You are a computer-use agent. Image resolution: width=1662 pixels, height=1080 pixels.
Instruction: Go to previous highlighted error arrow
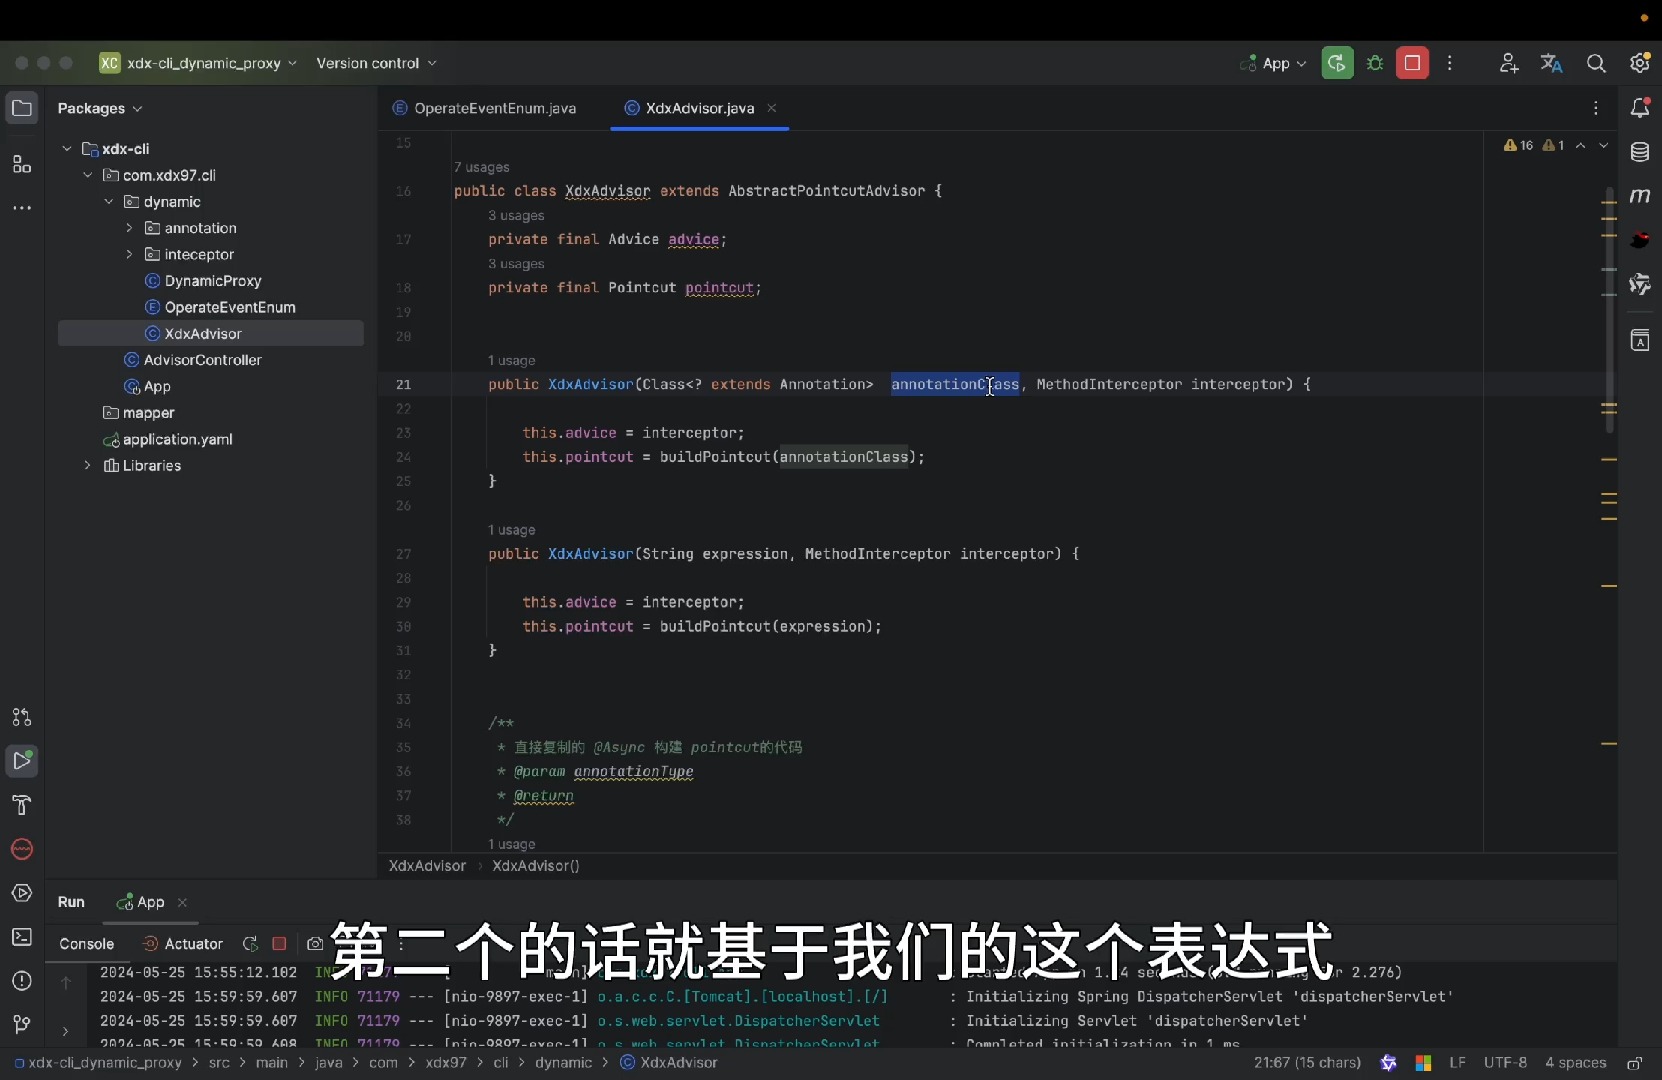click(x=1581, y=145)
